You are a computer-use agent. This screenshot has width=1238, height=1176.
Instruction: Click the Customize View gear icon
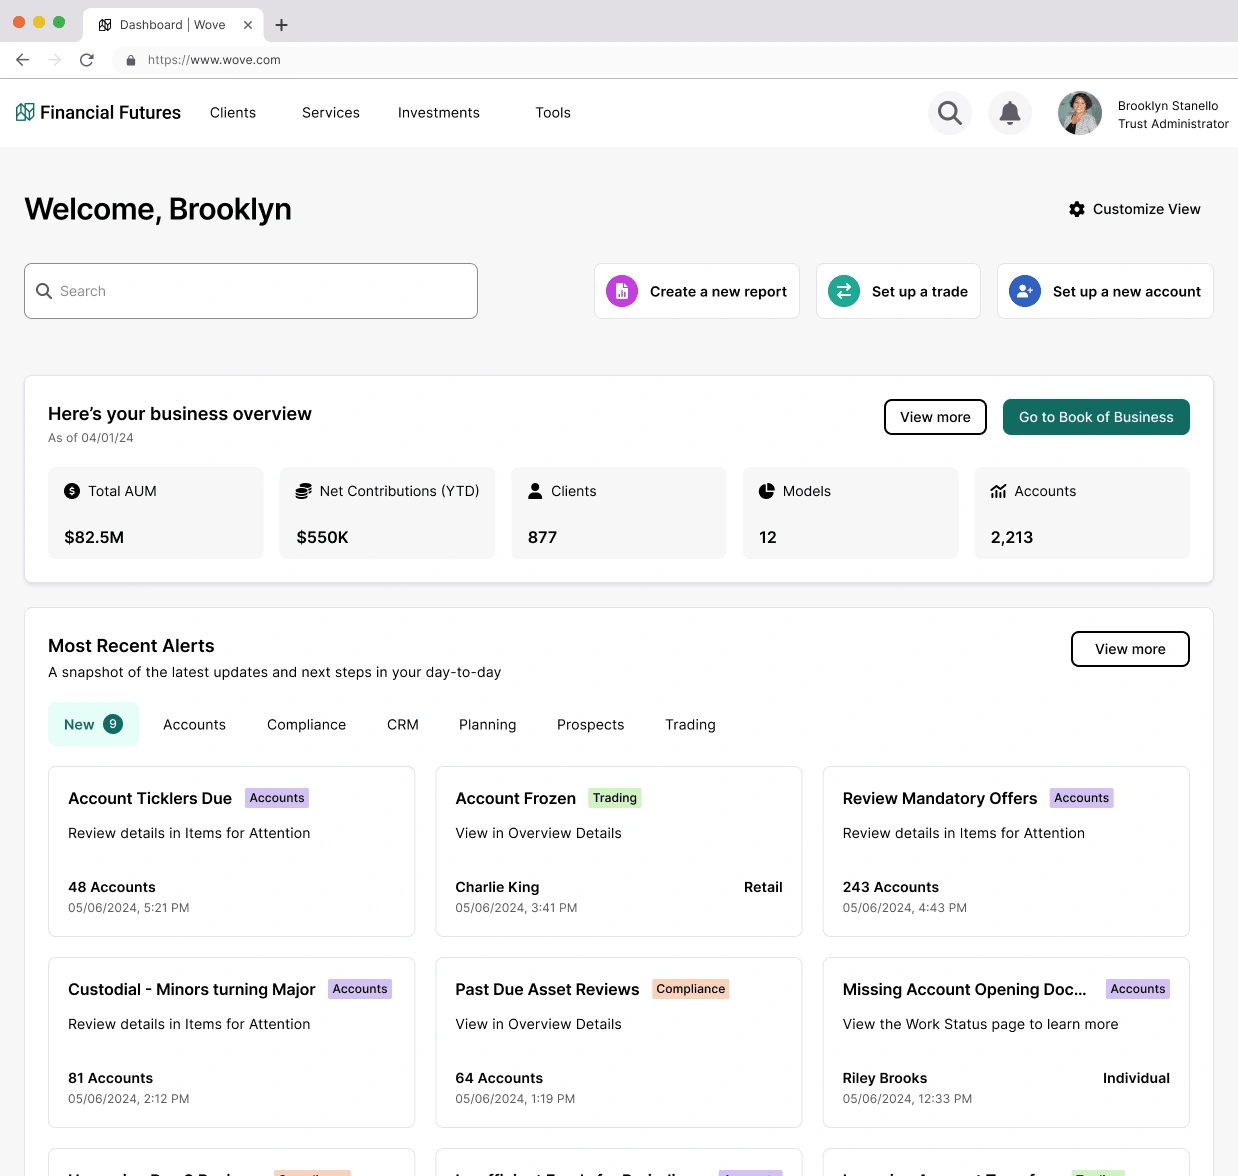point(1077,209)
